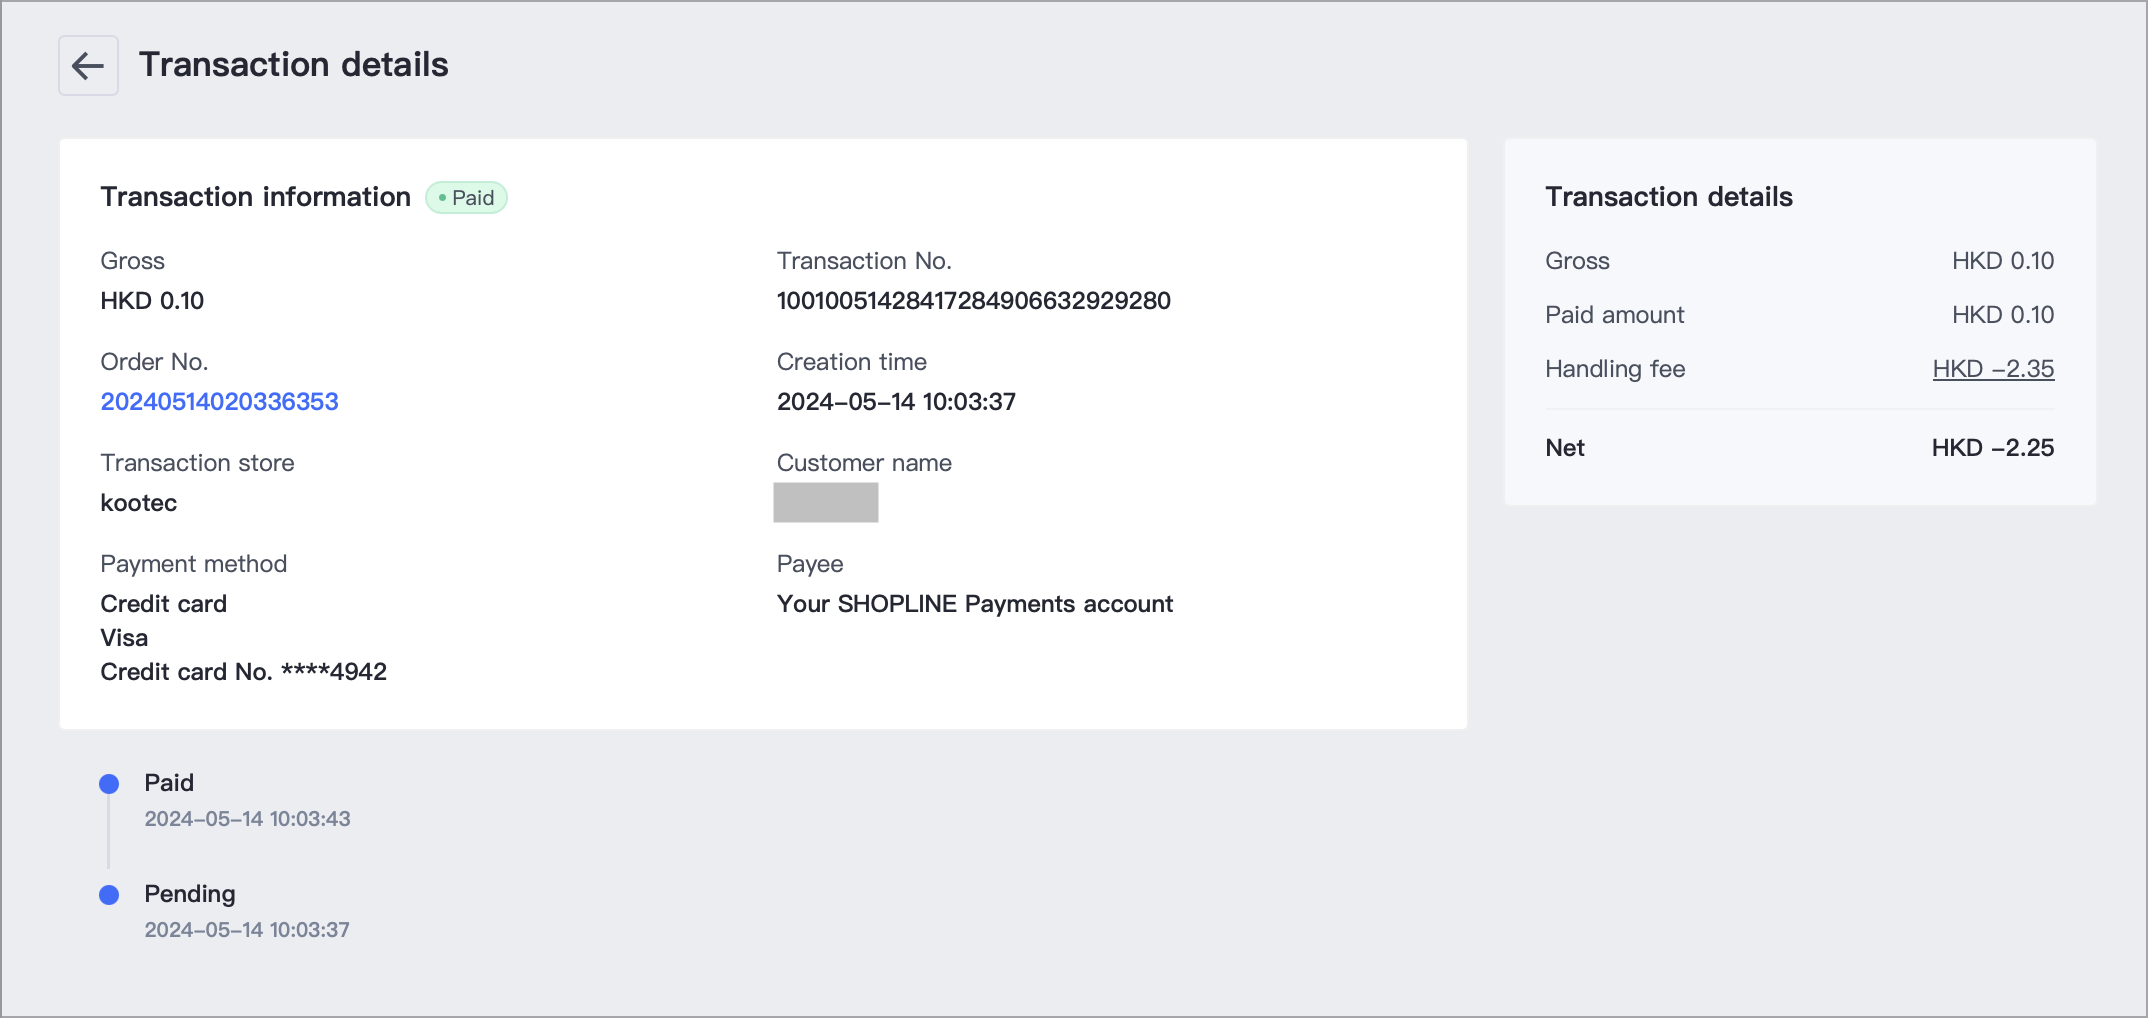Click the Paid status badge
The width and height of the screenshot is (2148, 1018).
pos(467,198)
